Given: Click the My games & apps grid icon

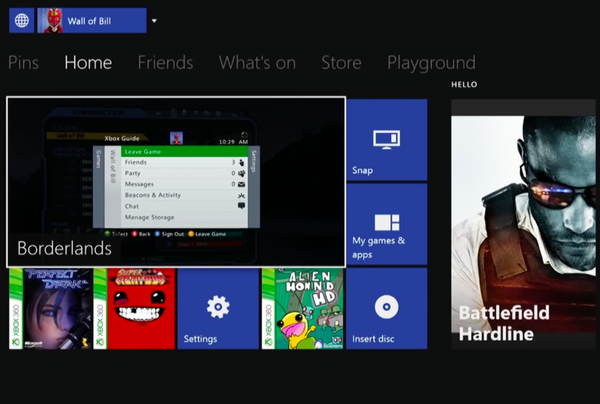Looking at the screenshot, I should pyautogui.click(x=386, y=223).
